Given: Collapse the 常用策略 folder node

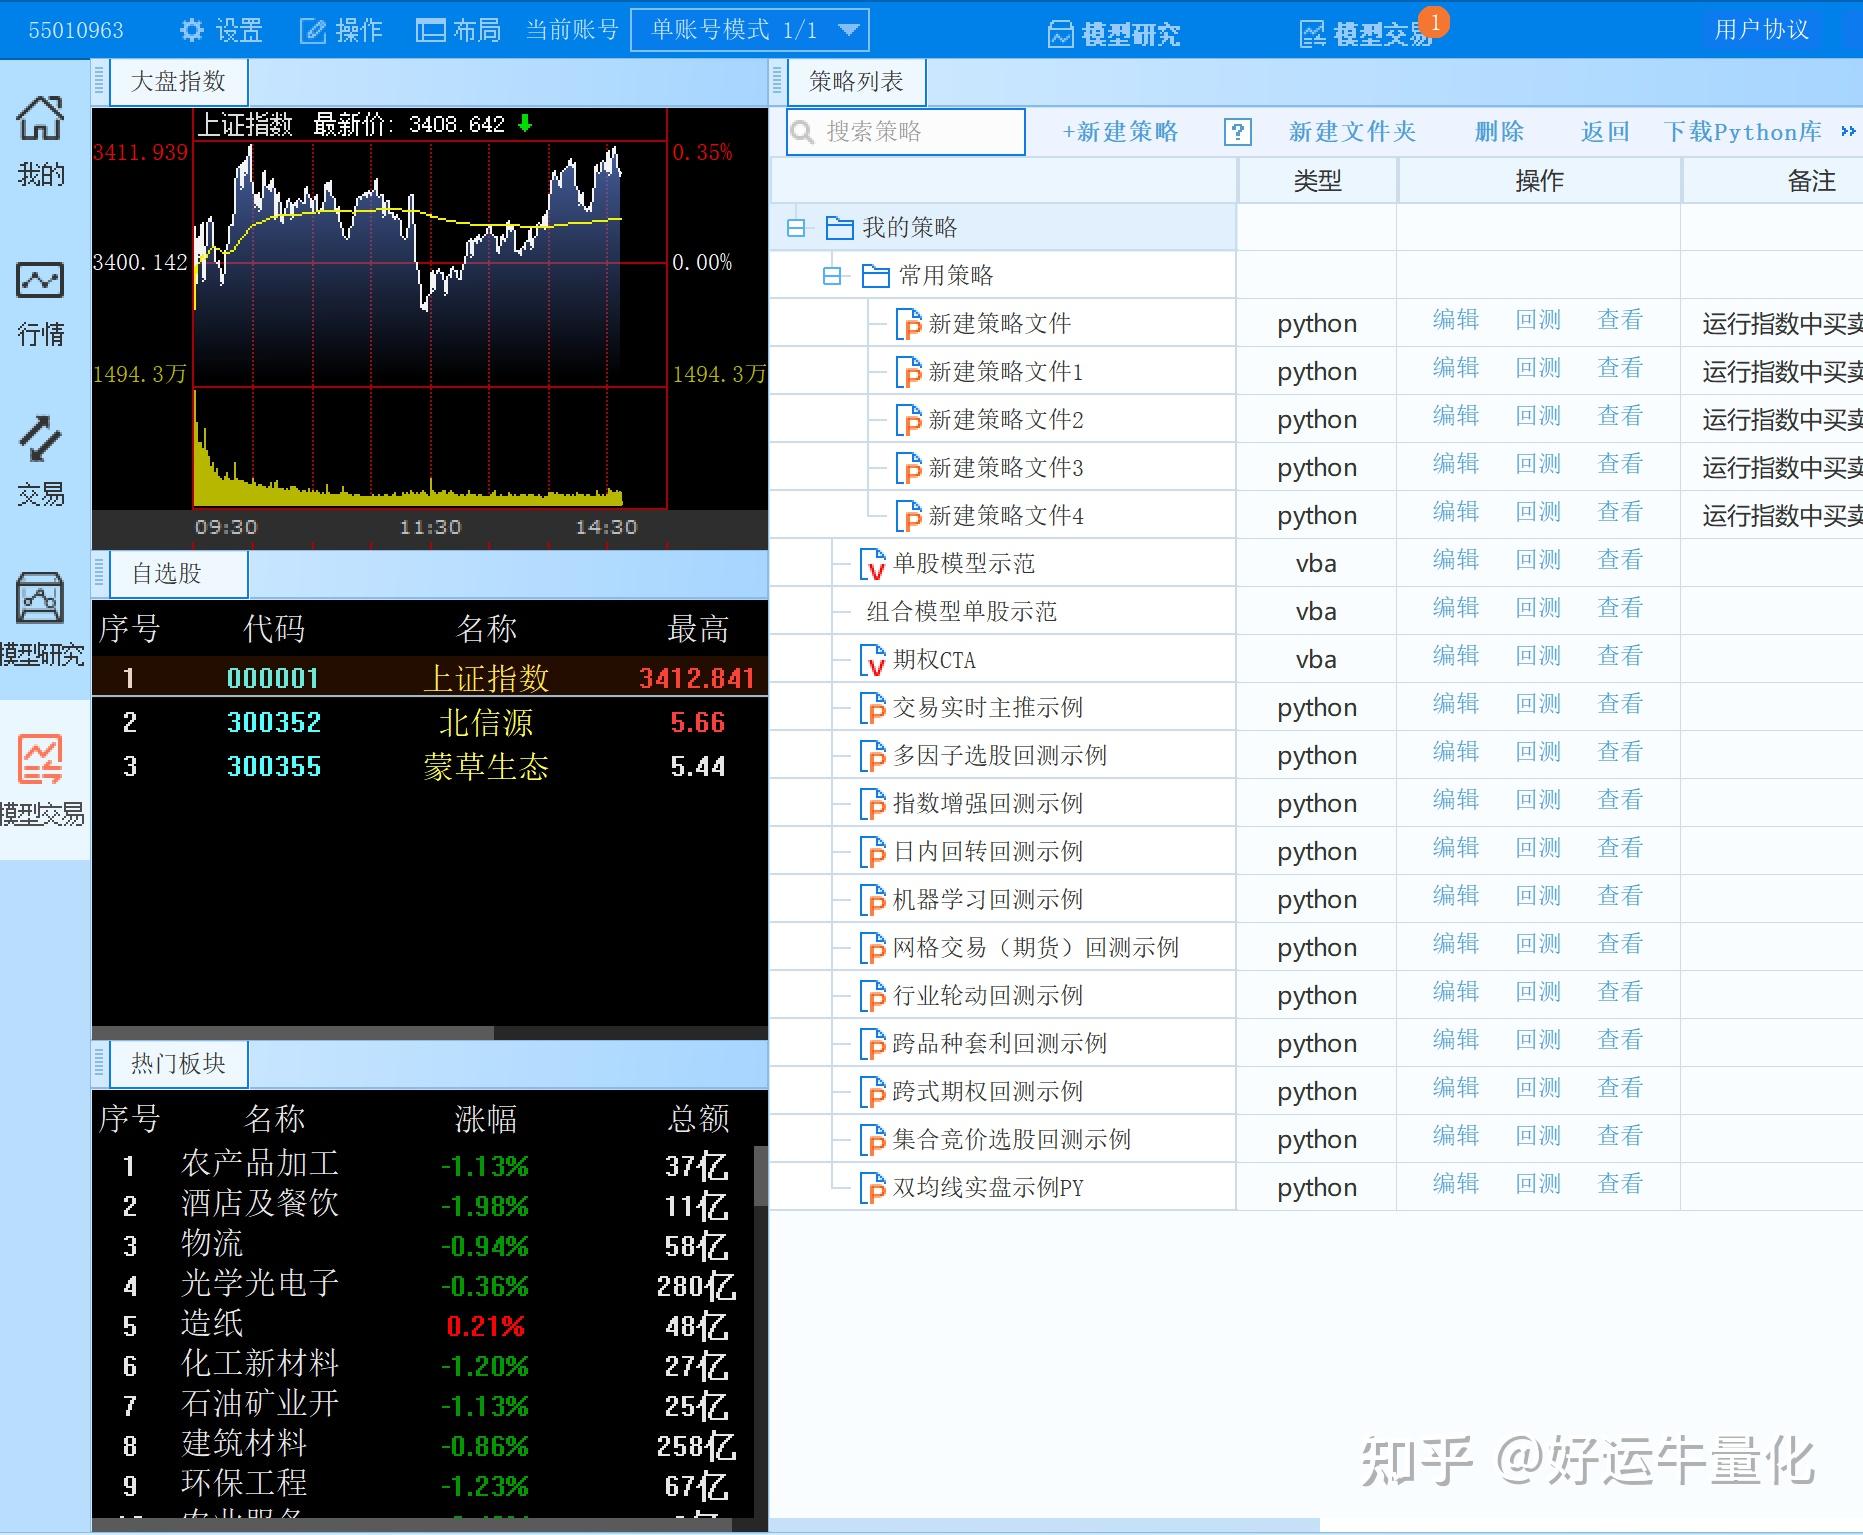Looking at the screenshot, I should click(834, 275).
